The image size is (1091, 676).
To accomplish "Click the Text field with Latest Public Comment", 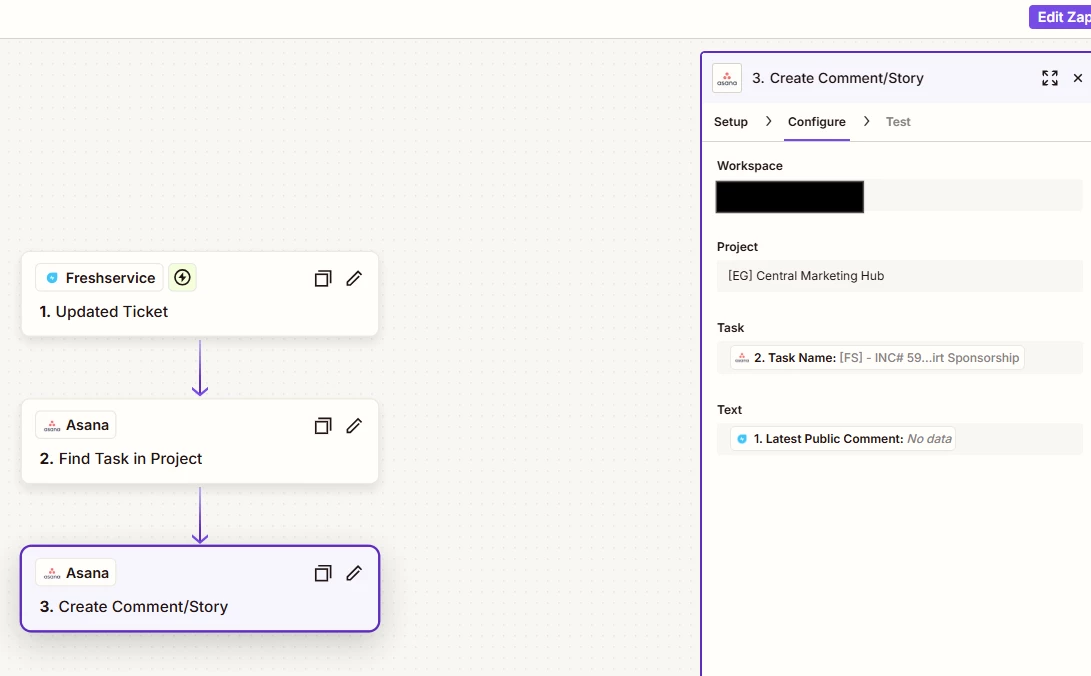I will tap(899, 439).
